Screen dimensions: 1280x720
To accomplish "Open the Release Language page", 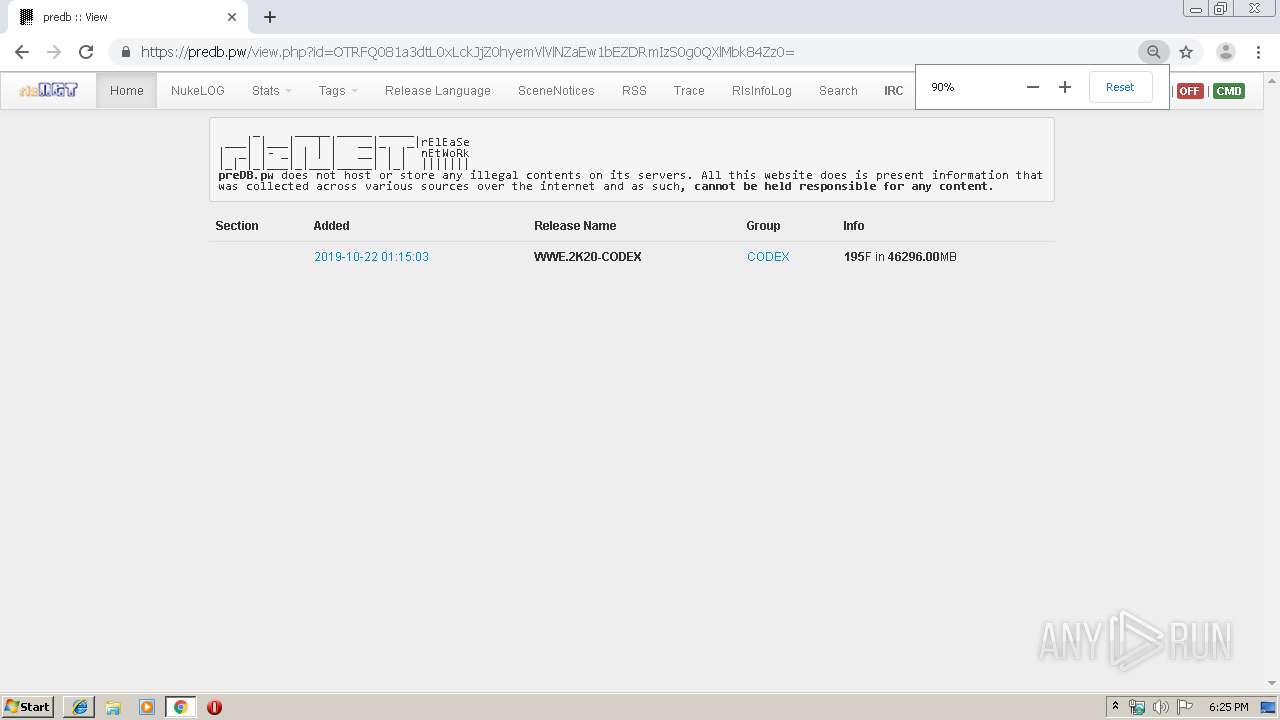I will tap(438, 90).
